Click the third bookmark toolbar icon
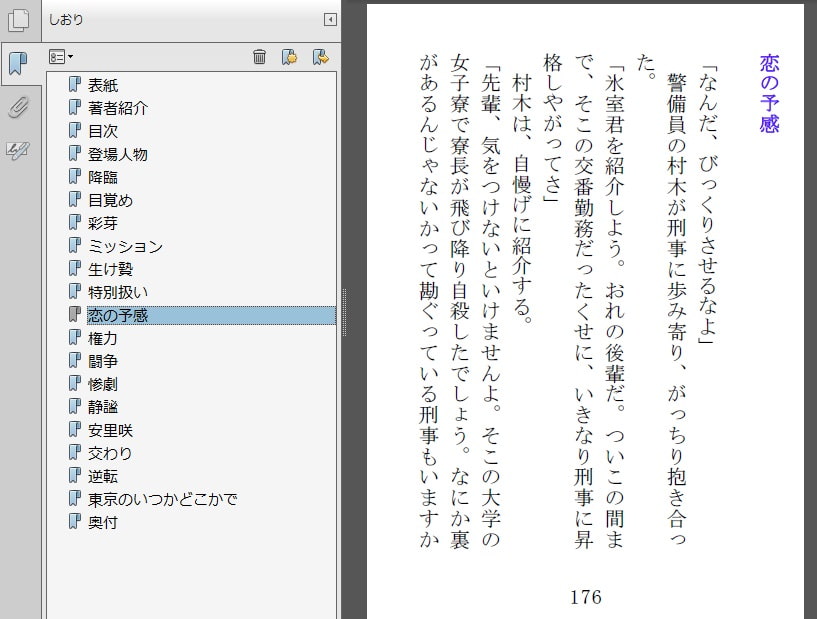The image size is (817, 619). coord(320,57)
